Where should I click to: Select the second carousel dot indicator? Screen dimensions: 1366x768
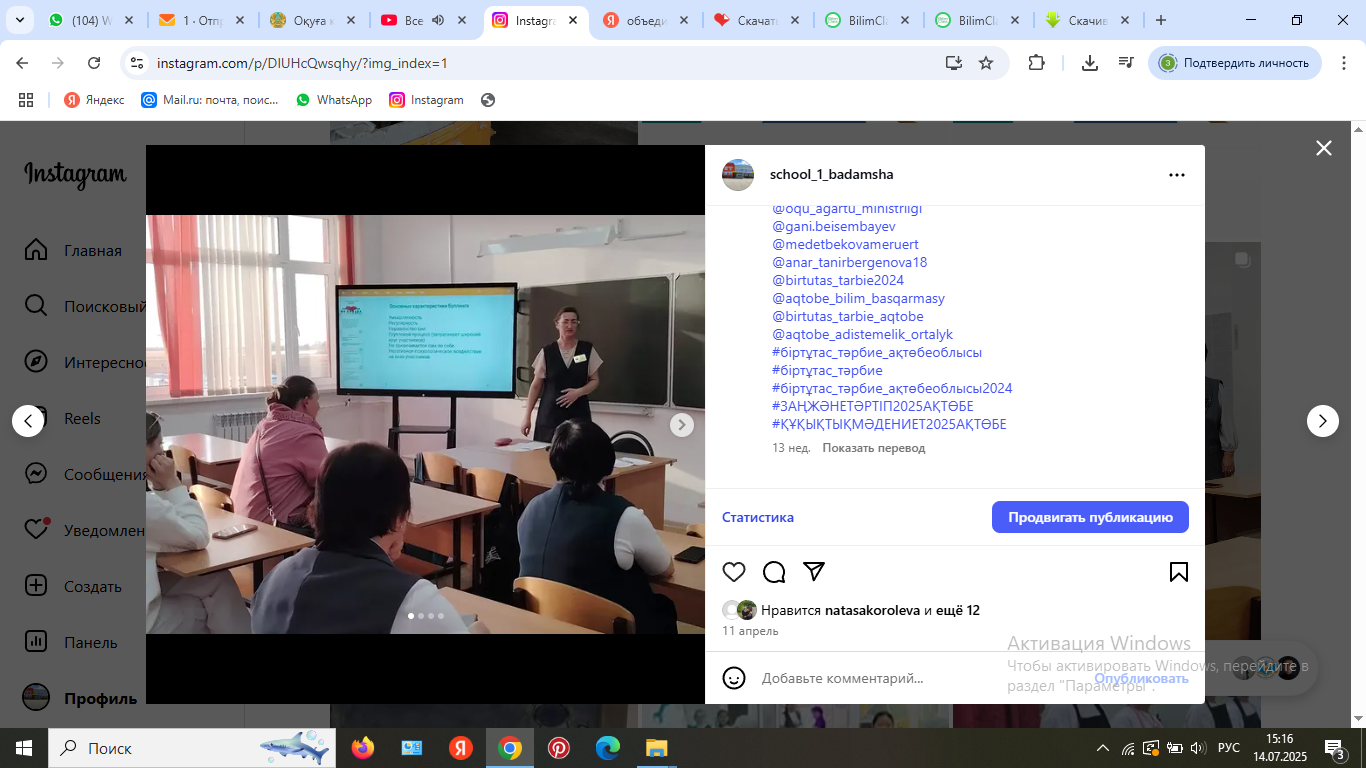pos(421,616)
